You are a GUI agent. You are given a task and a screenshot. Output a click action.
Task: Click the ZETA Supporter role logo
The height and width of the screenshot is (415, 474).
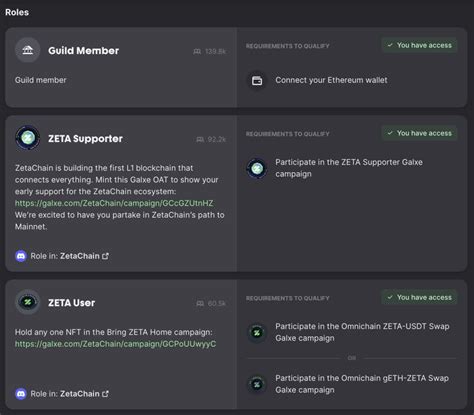[x=28, y=138]
